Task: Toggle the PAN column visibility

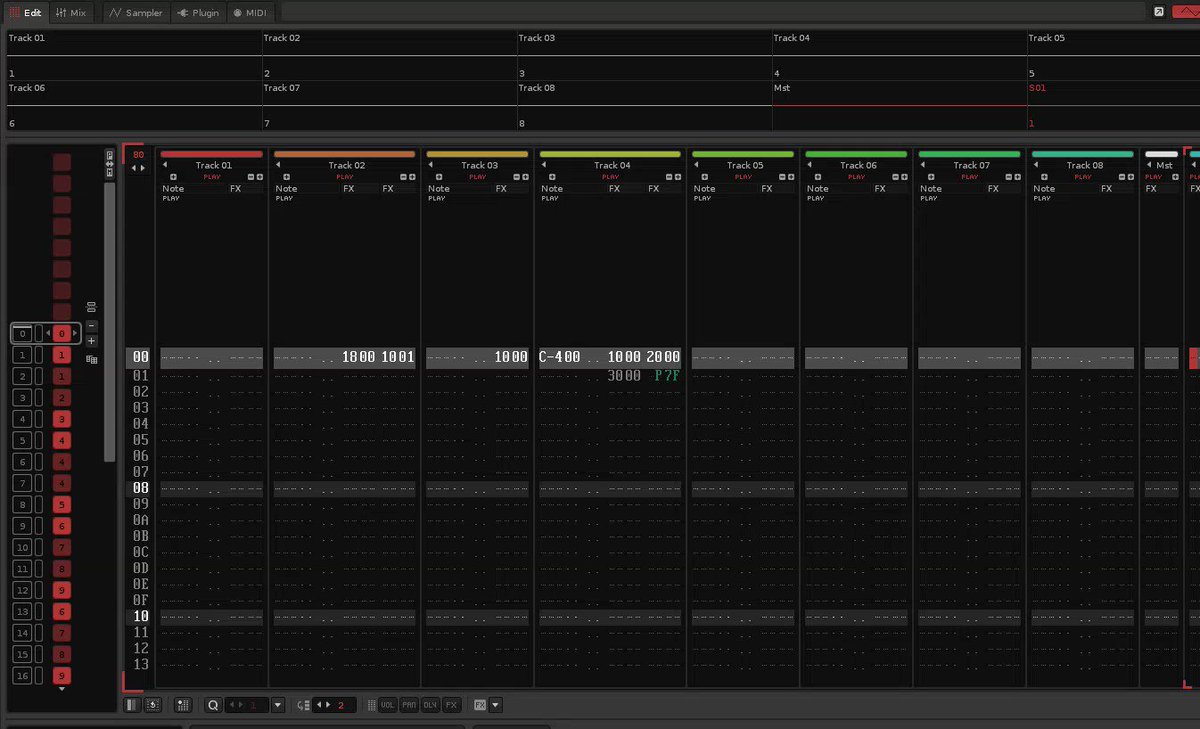Action: click(x=409, y=705)
